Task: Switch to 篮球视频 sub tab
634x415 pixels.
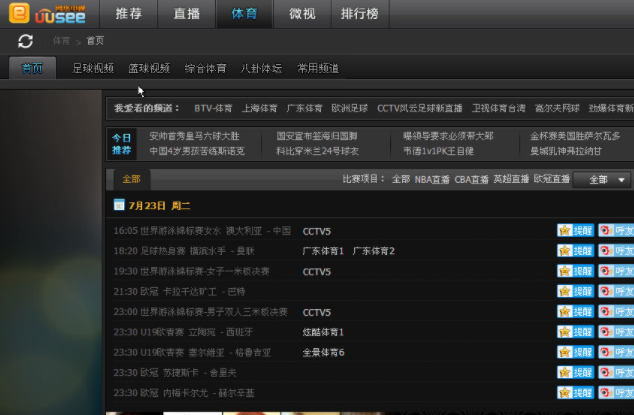Action: 149,68
